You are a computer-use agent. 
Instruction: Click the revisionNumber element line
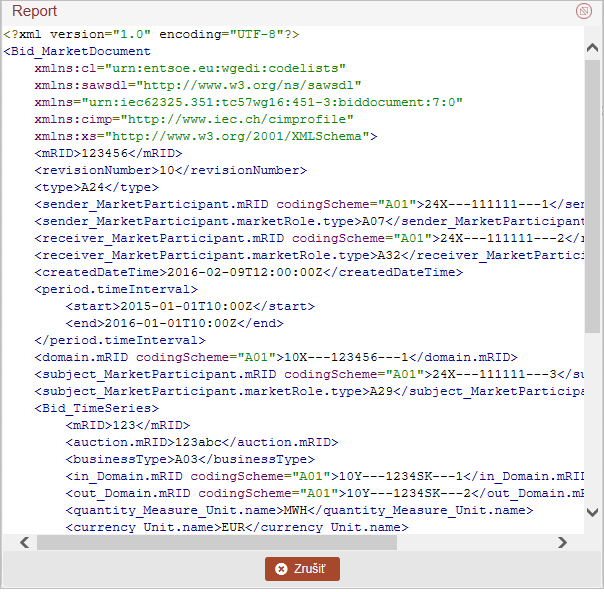point(170,170)
